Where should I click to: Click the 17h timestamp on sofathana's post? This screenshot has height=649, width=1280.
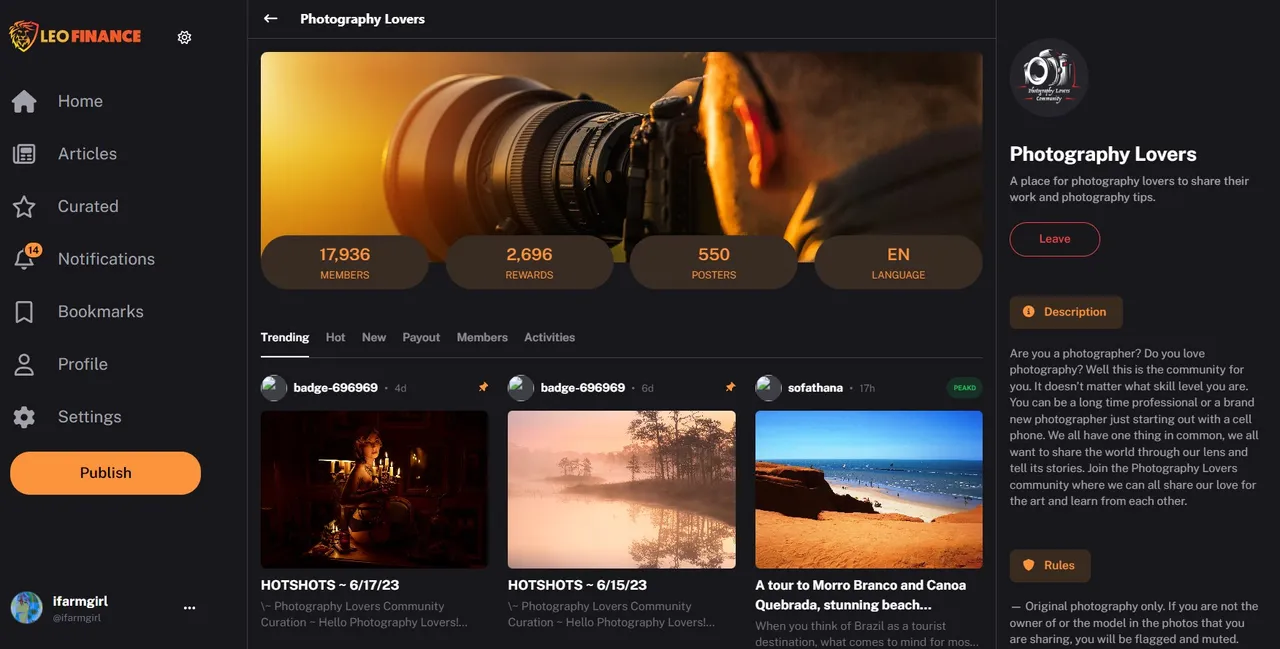pos(867,388)
